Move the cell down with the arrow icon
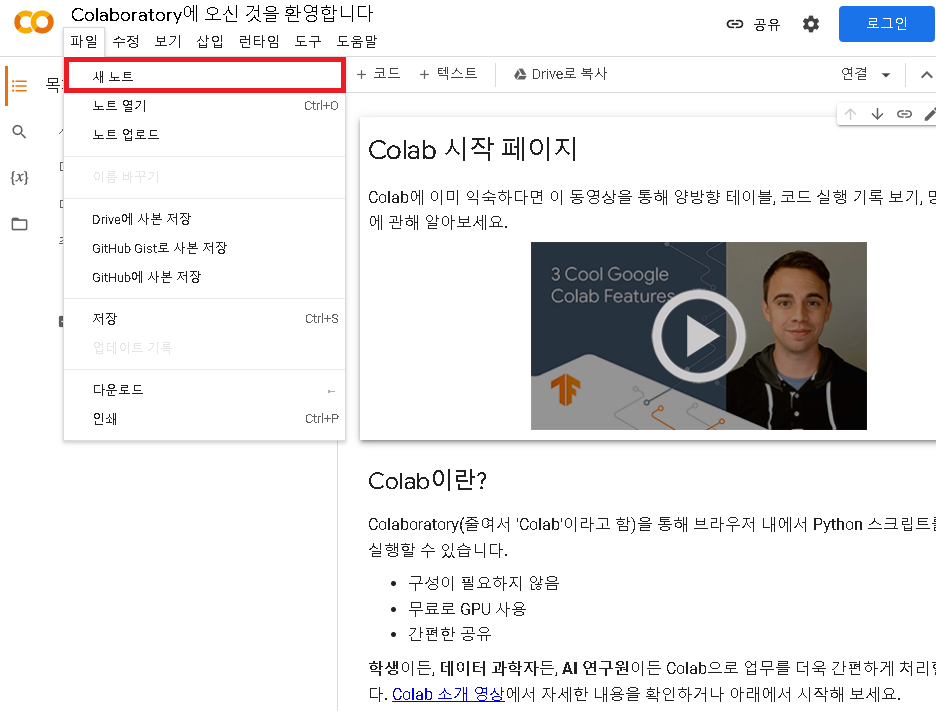 (x=878, y=114)
